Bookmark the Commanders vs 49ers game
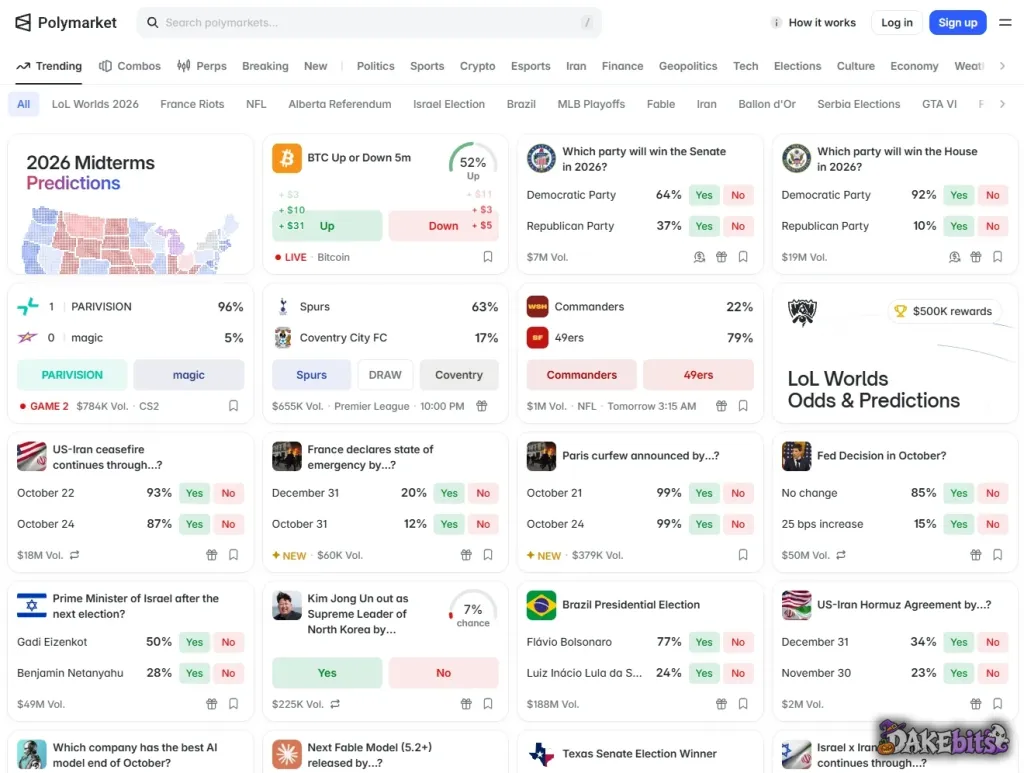Image resolution: width=1024 pixels, height=773 pixels. [x=743, y=405]
